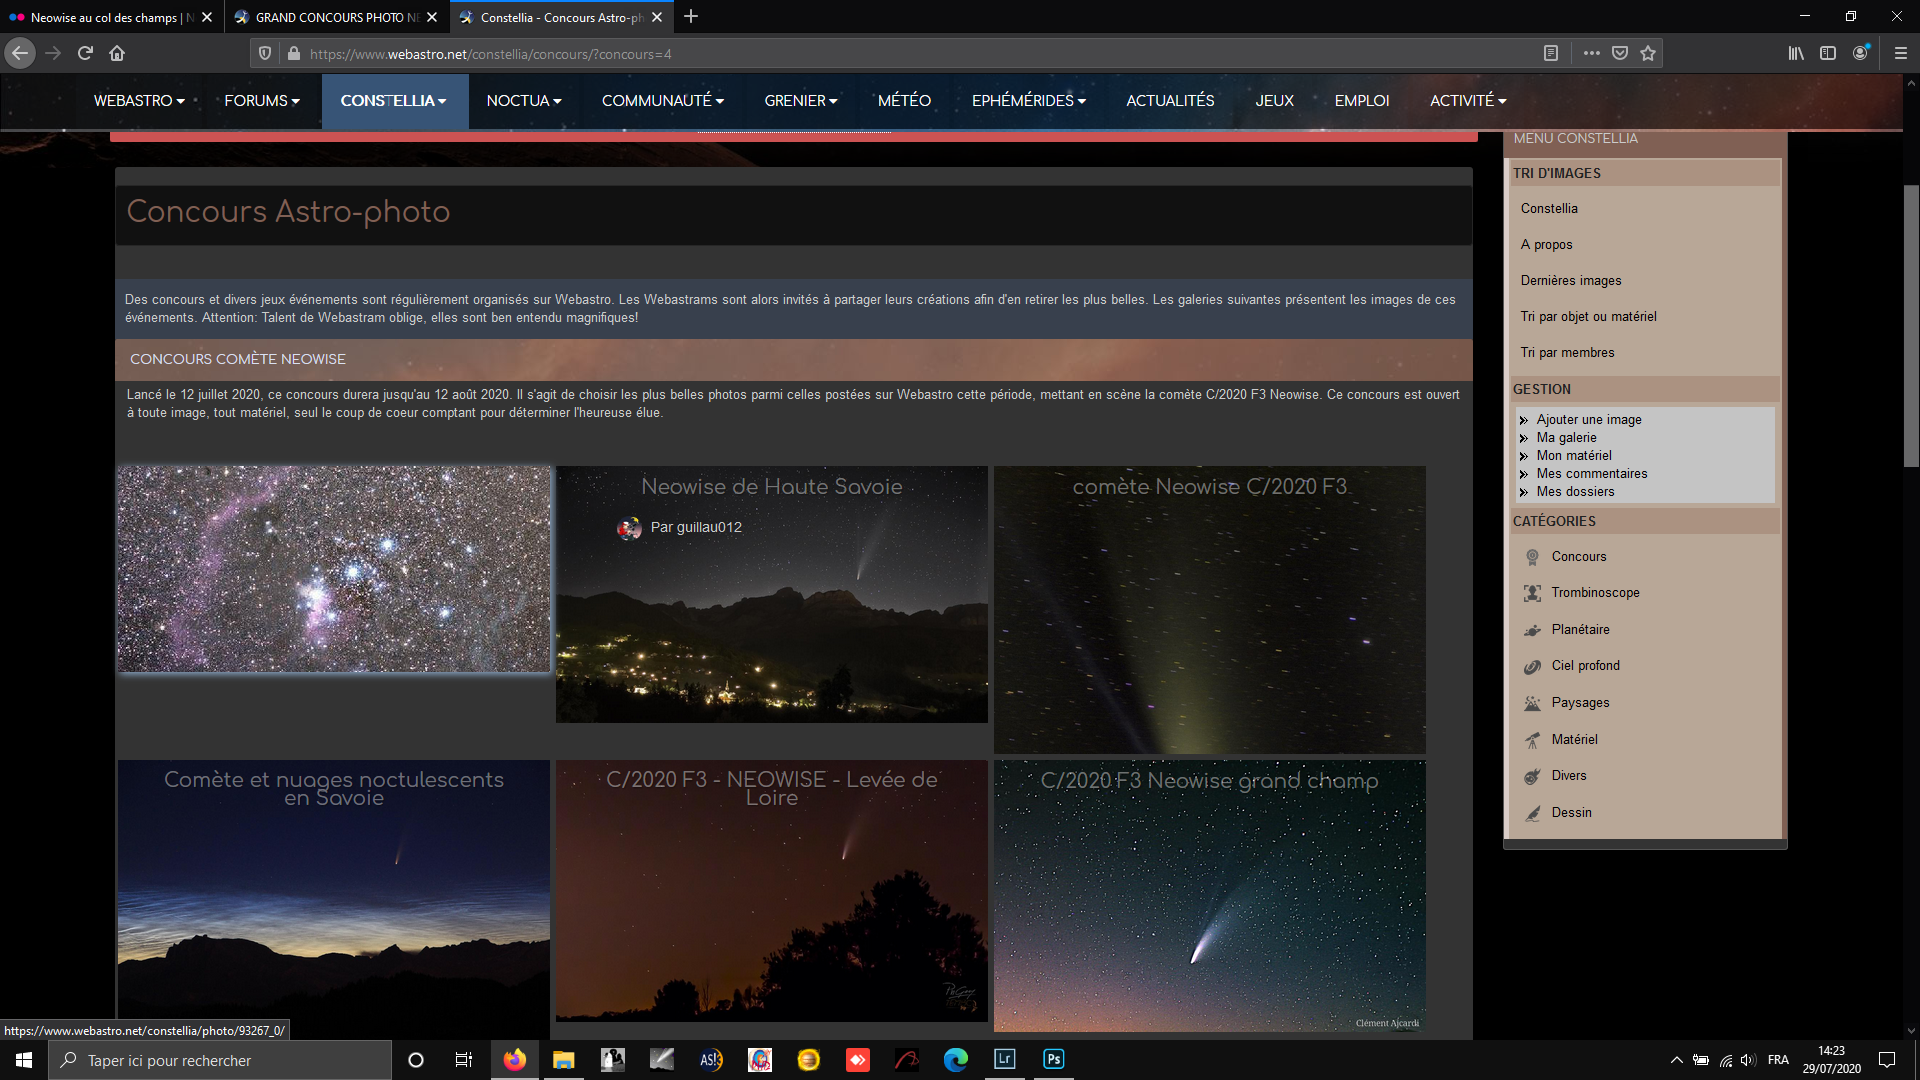Bookmark this page with star icon
The width and height of the screenshot is (1920, 1080).
coord(1648,53)
